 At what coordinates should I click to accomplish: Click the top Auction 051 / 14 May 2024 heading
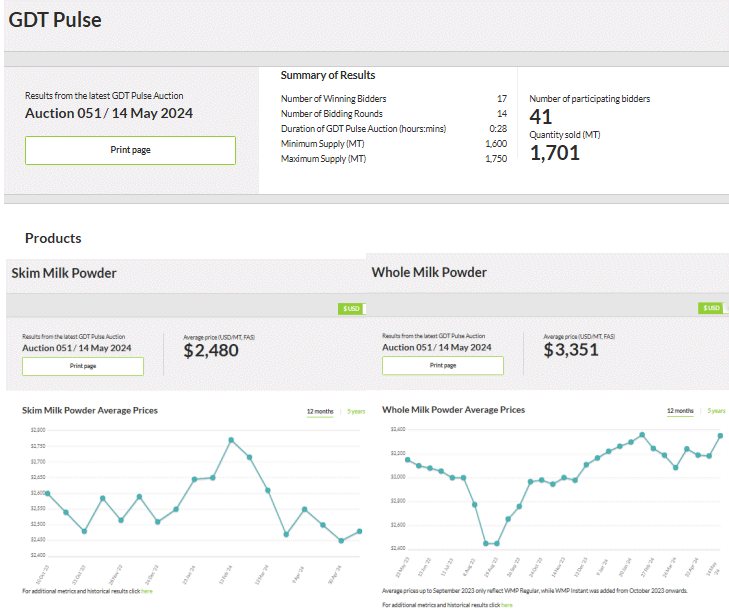pos(109,113)
